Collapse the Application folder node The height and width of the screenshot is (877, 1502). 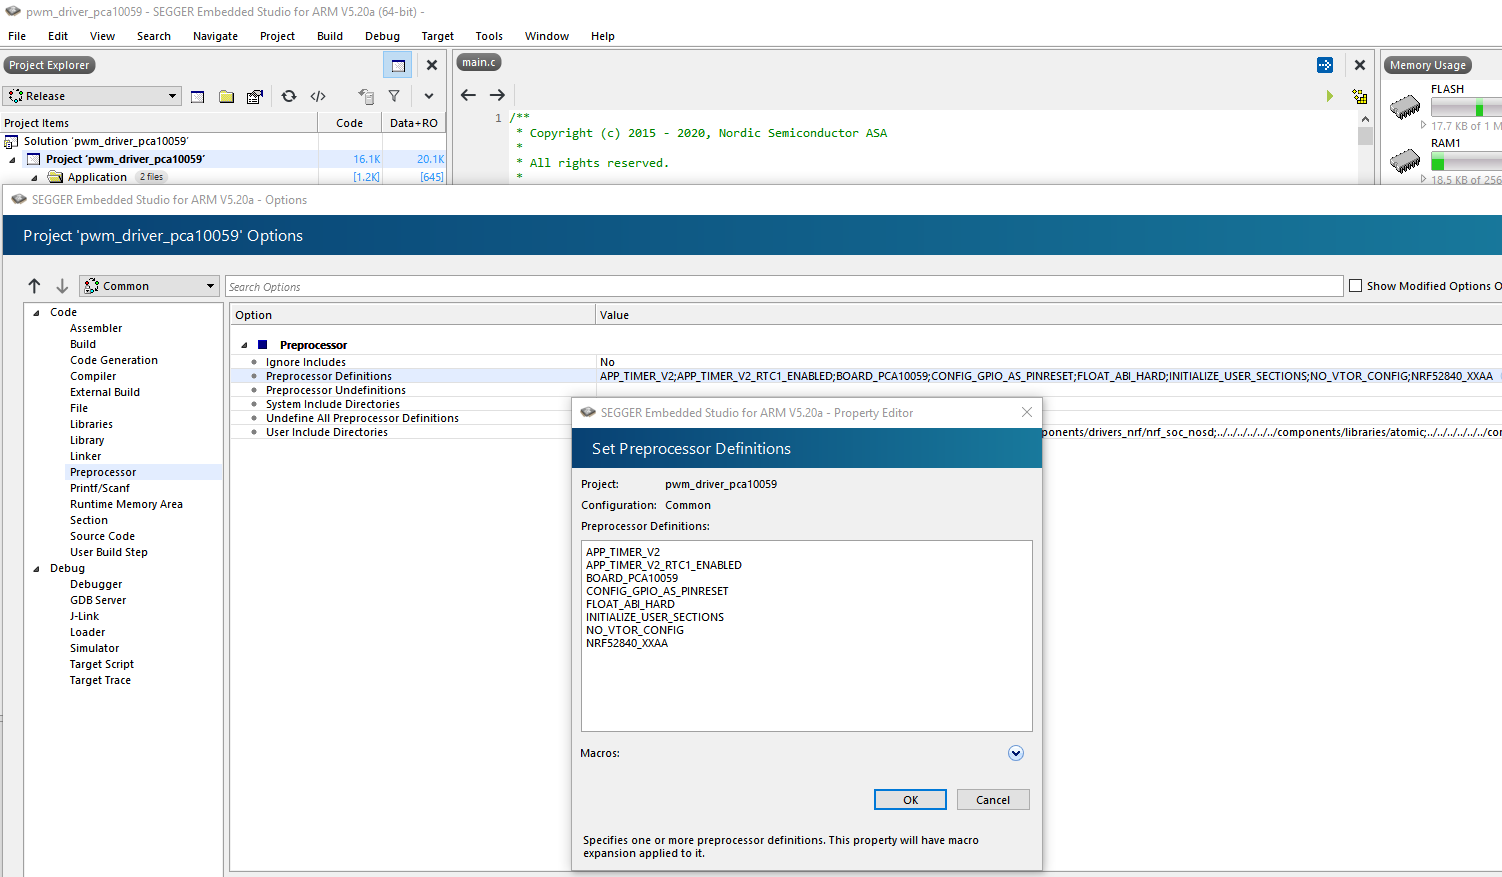point(34,178)
